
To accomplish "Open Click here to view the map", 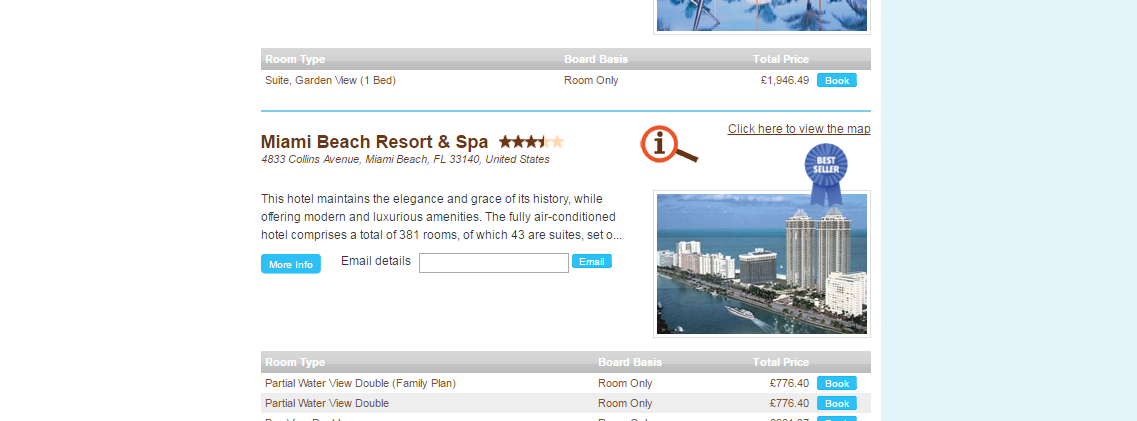I will point(799,129).
